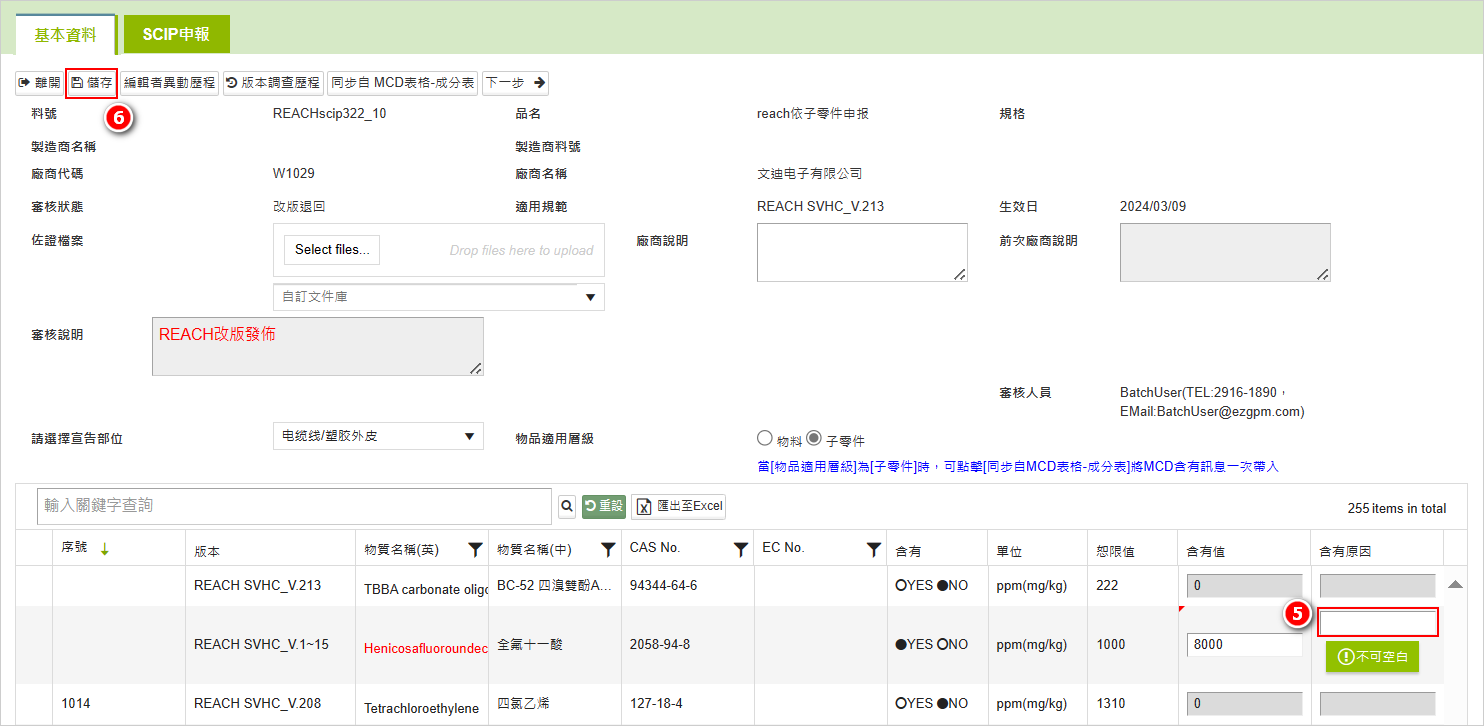Open the 自訂文件庫 dropdown

coord(439,297)
